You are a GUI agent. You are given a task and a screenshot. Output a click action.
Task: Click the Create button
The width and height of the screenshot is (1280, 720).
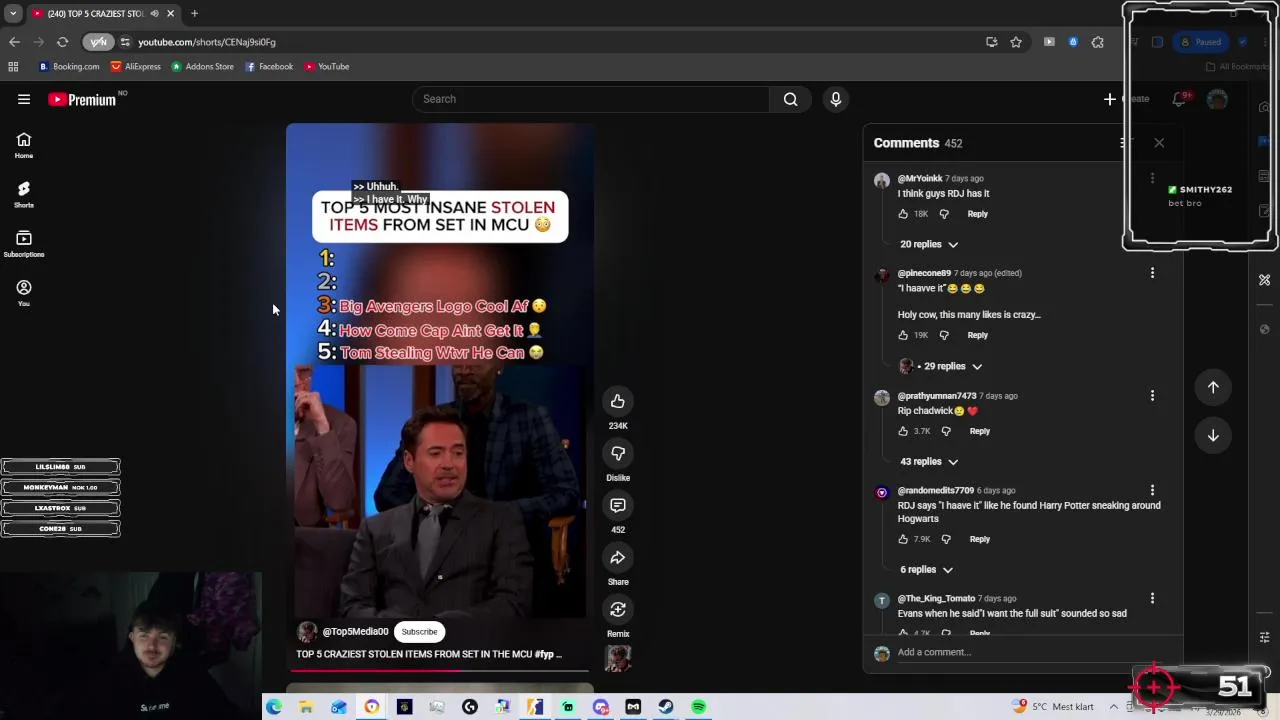pos(1127,99)
